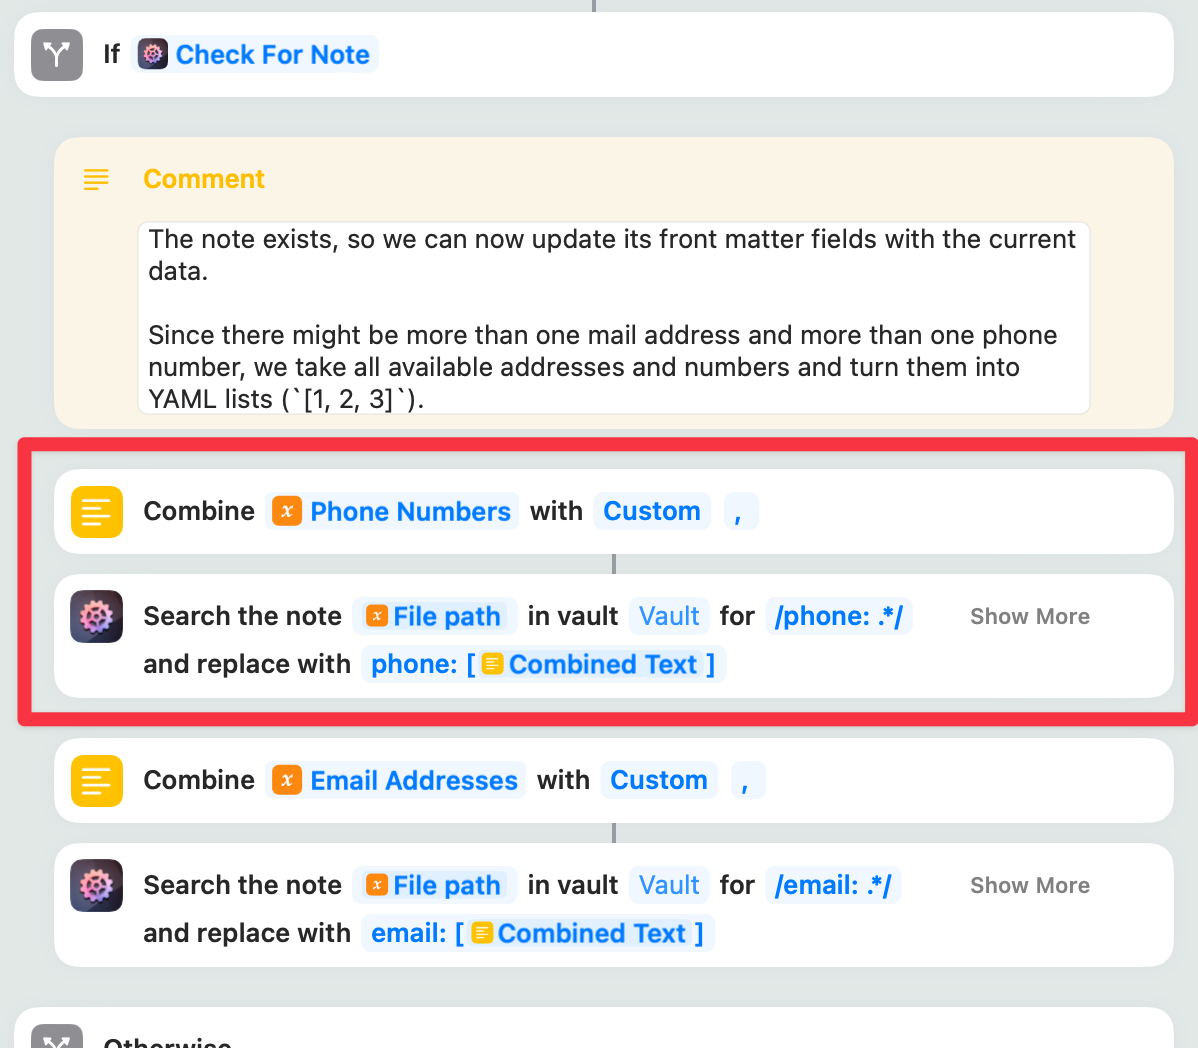Select the Phone Numbers variable token
Image resolution: width=1198 pixels, height=1048 pixels.
click(x=394, y=512)
